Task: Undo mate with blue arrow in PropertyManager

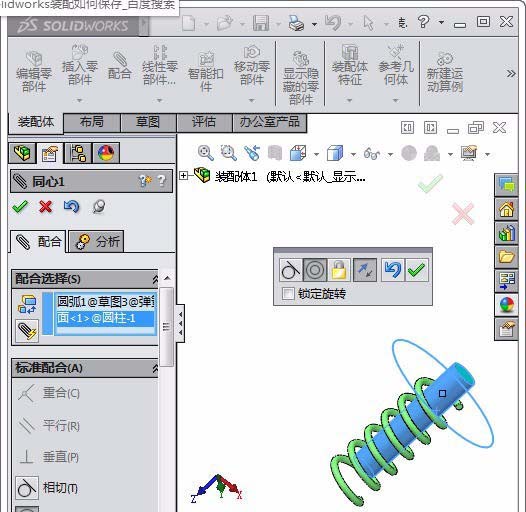Action: 71,206
